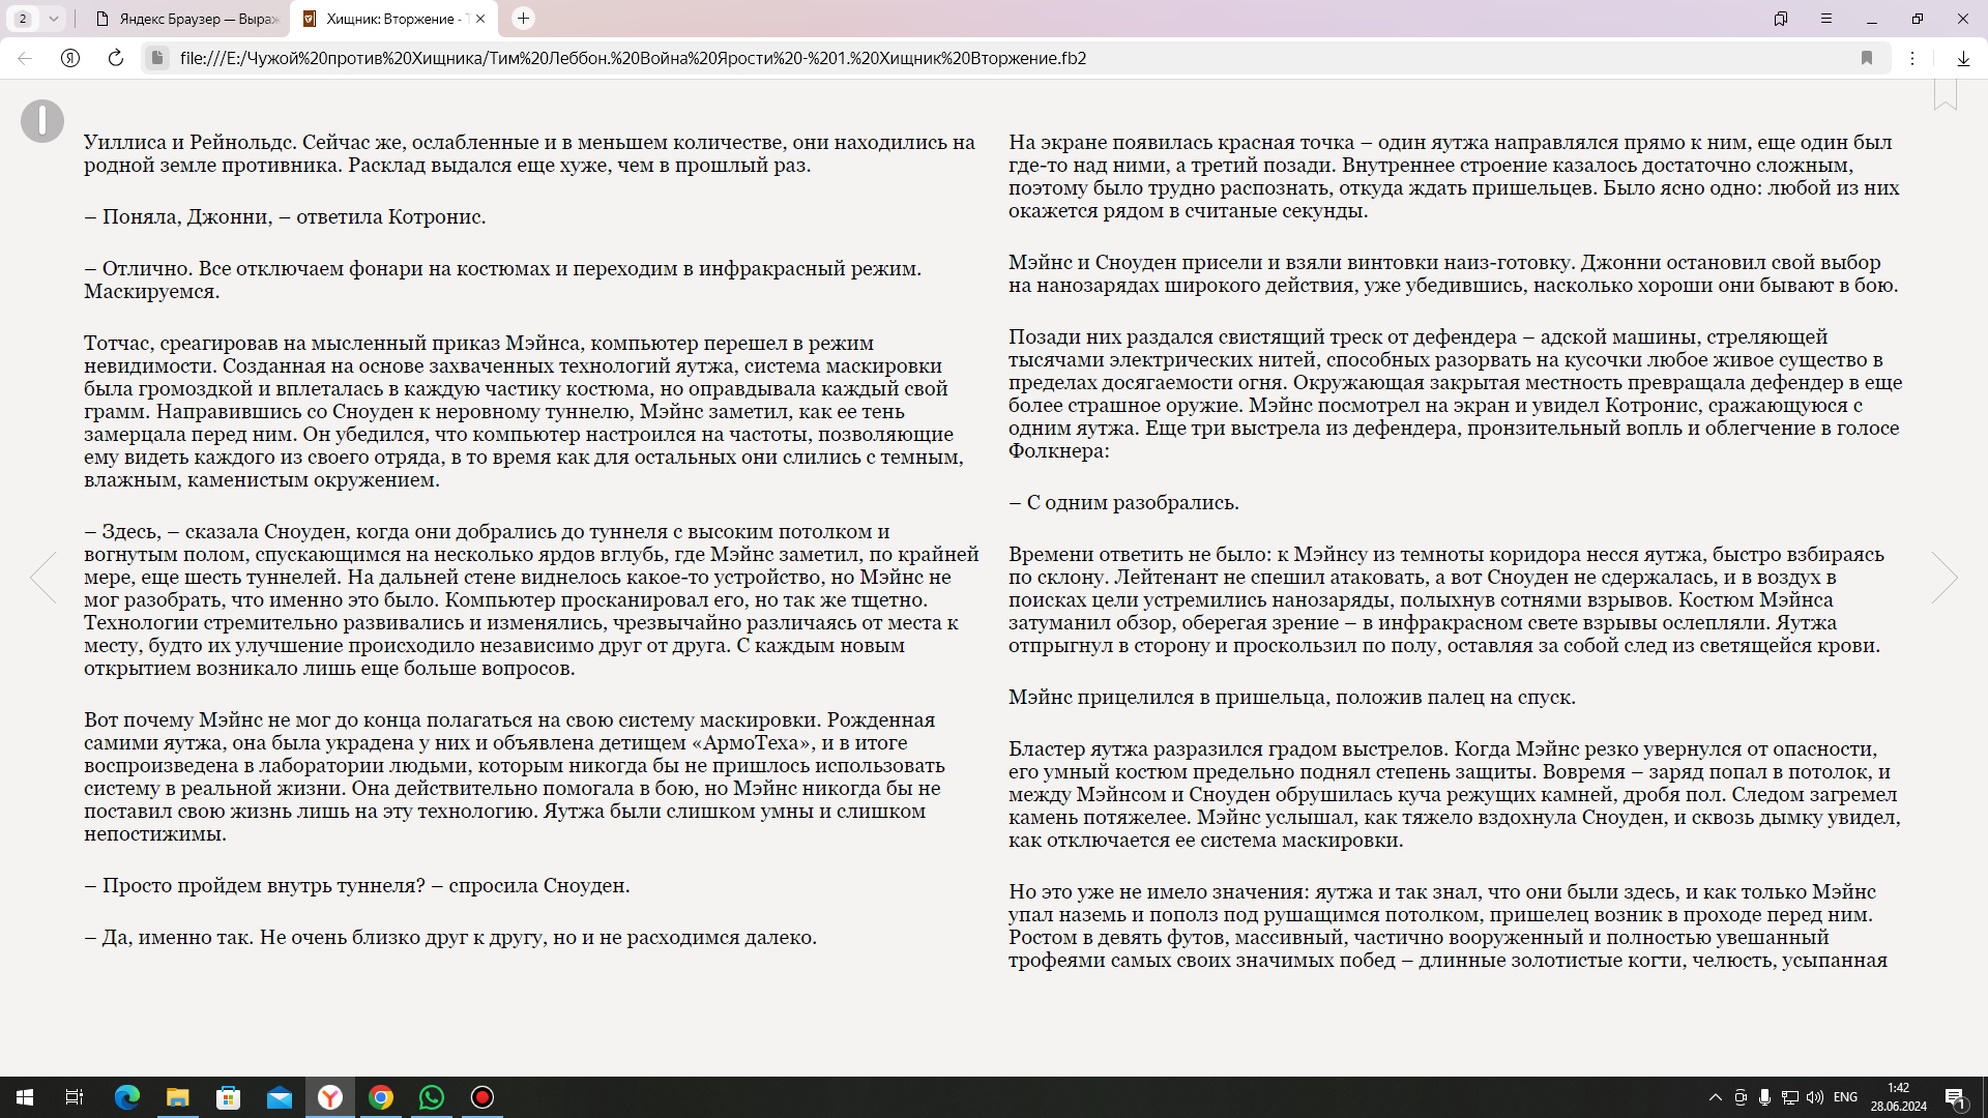Show hidden system tray icons
This screenshot has height=1118, width=1988.
1715,1097
